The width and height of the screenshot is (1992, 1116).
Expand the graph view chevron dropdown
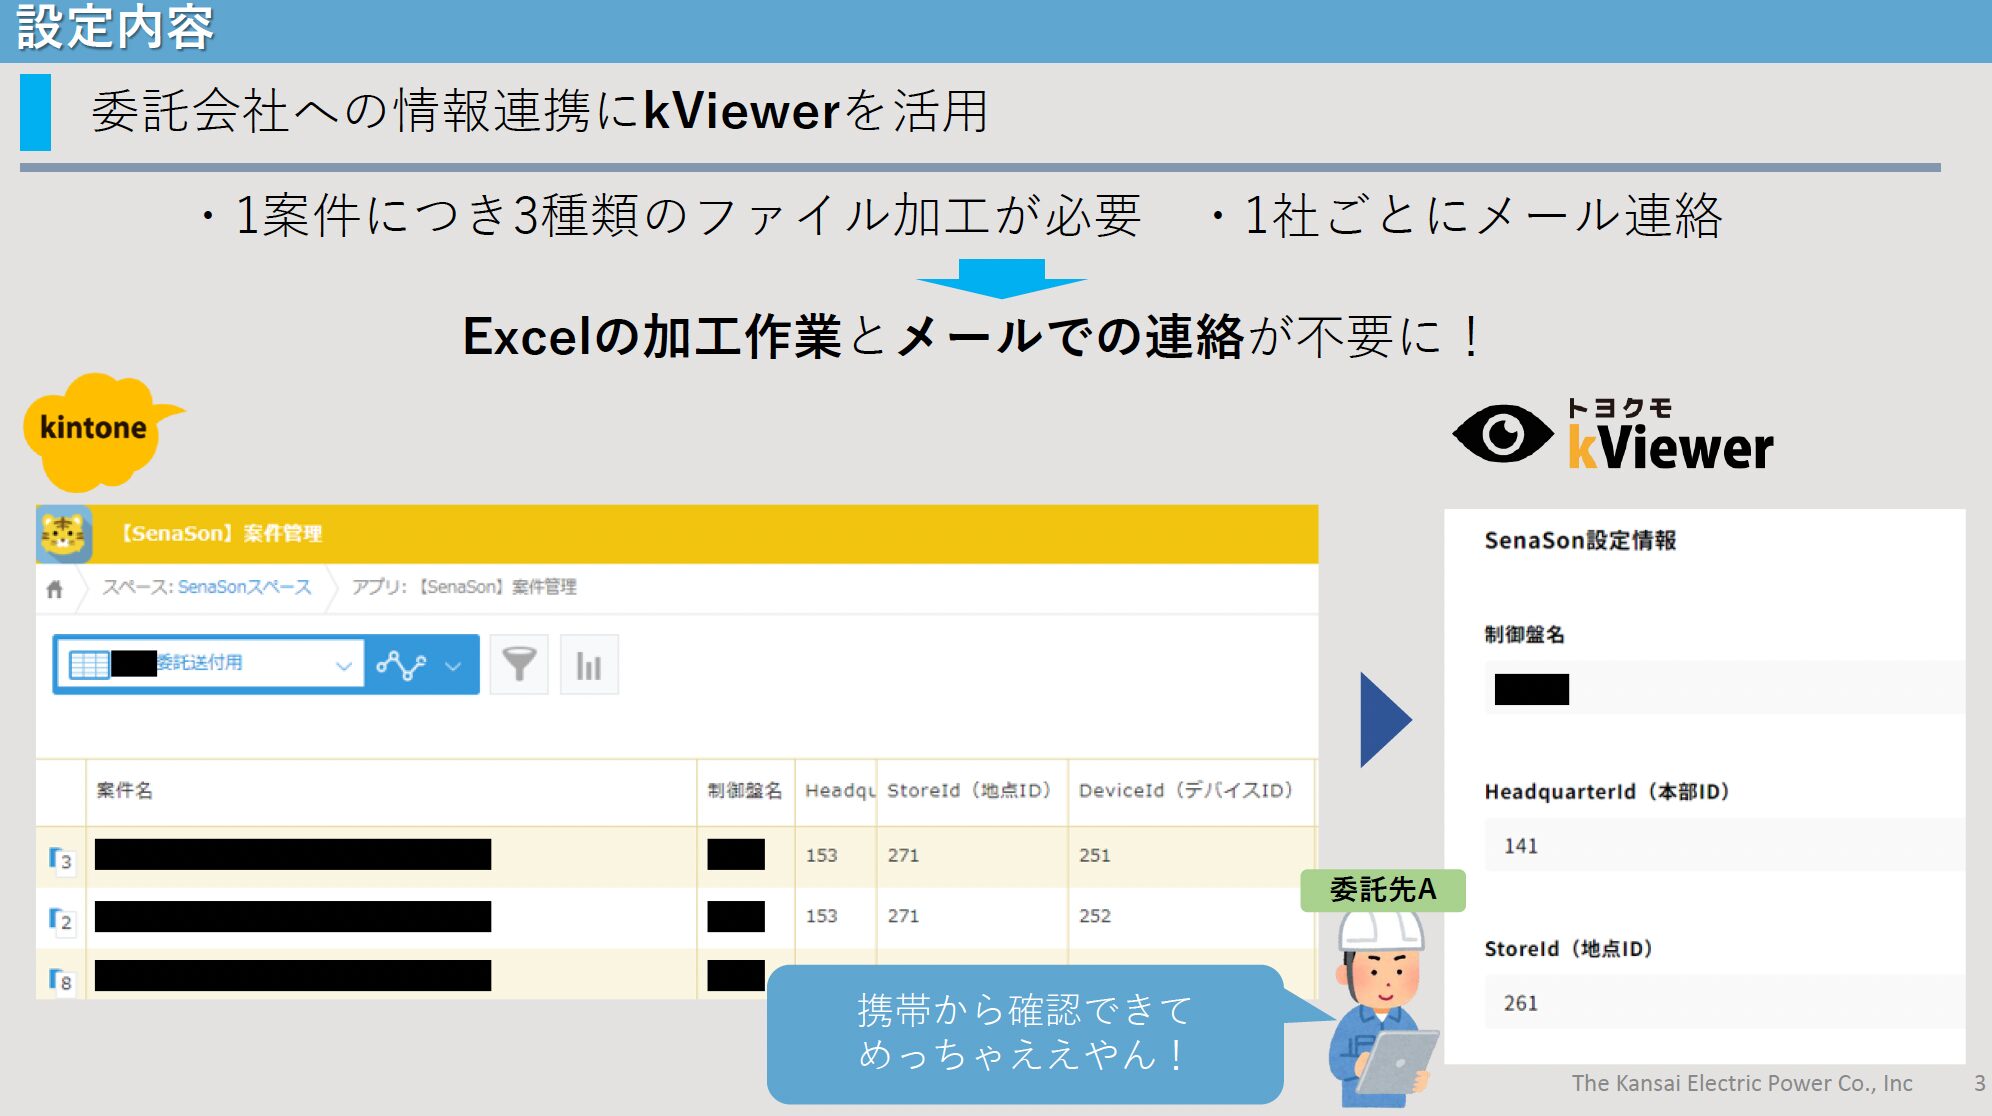tap(453, 665)
